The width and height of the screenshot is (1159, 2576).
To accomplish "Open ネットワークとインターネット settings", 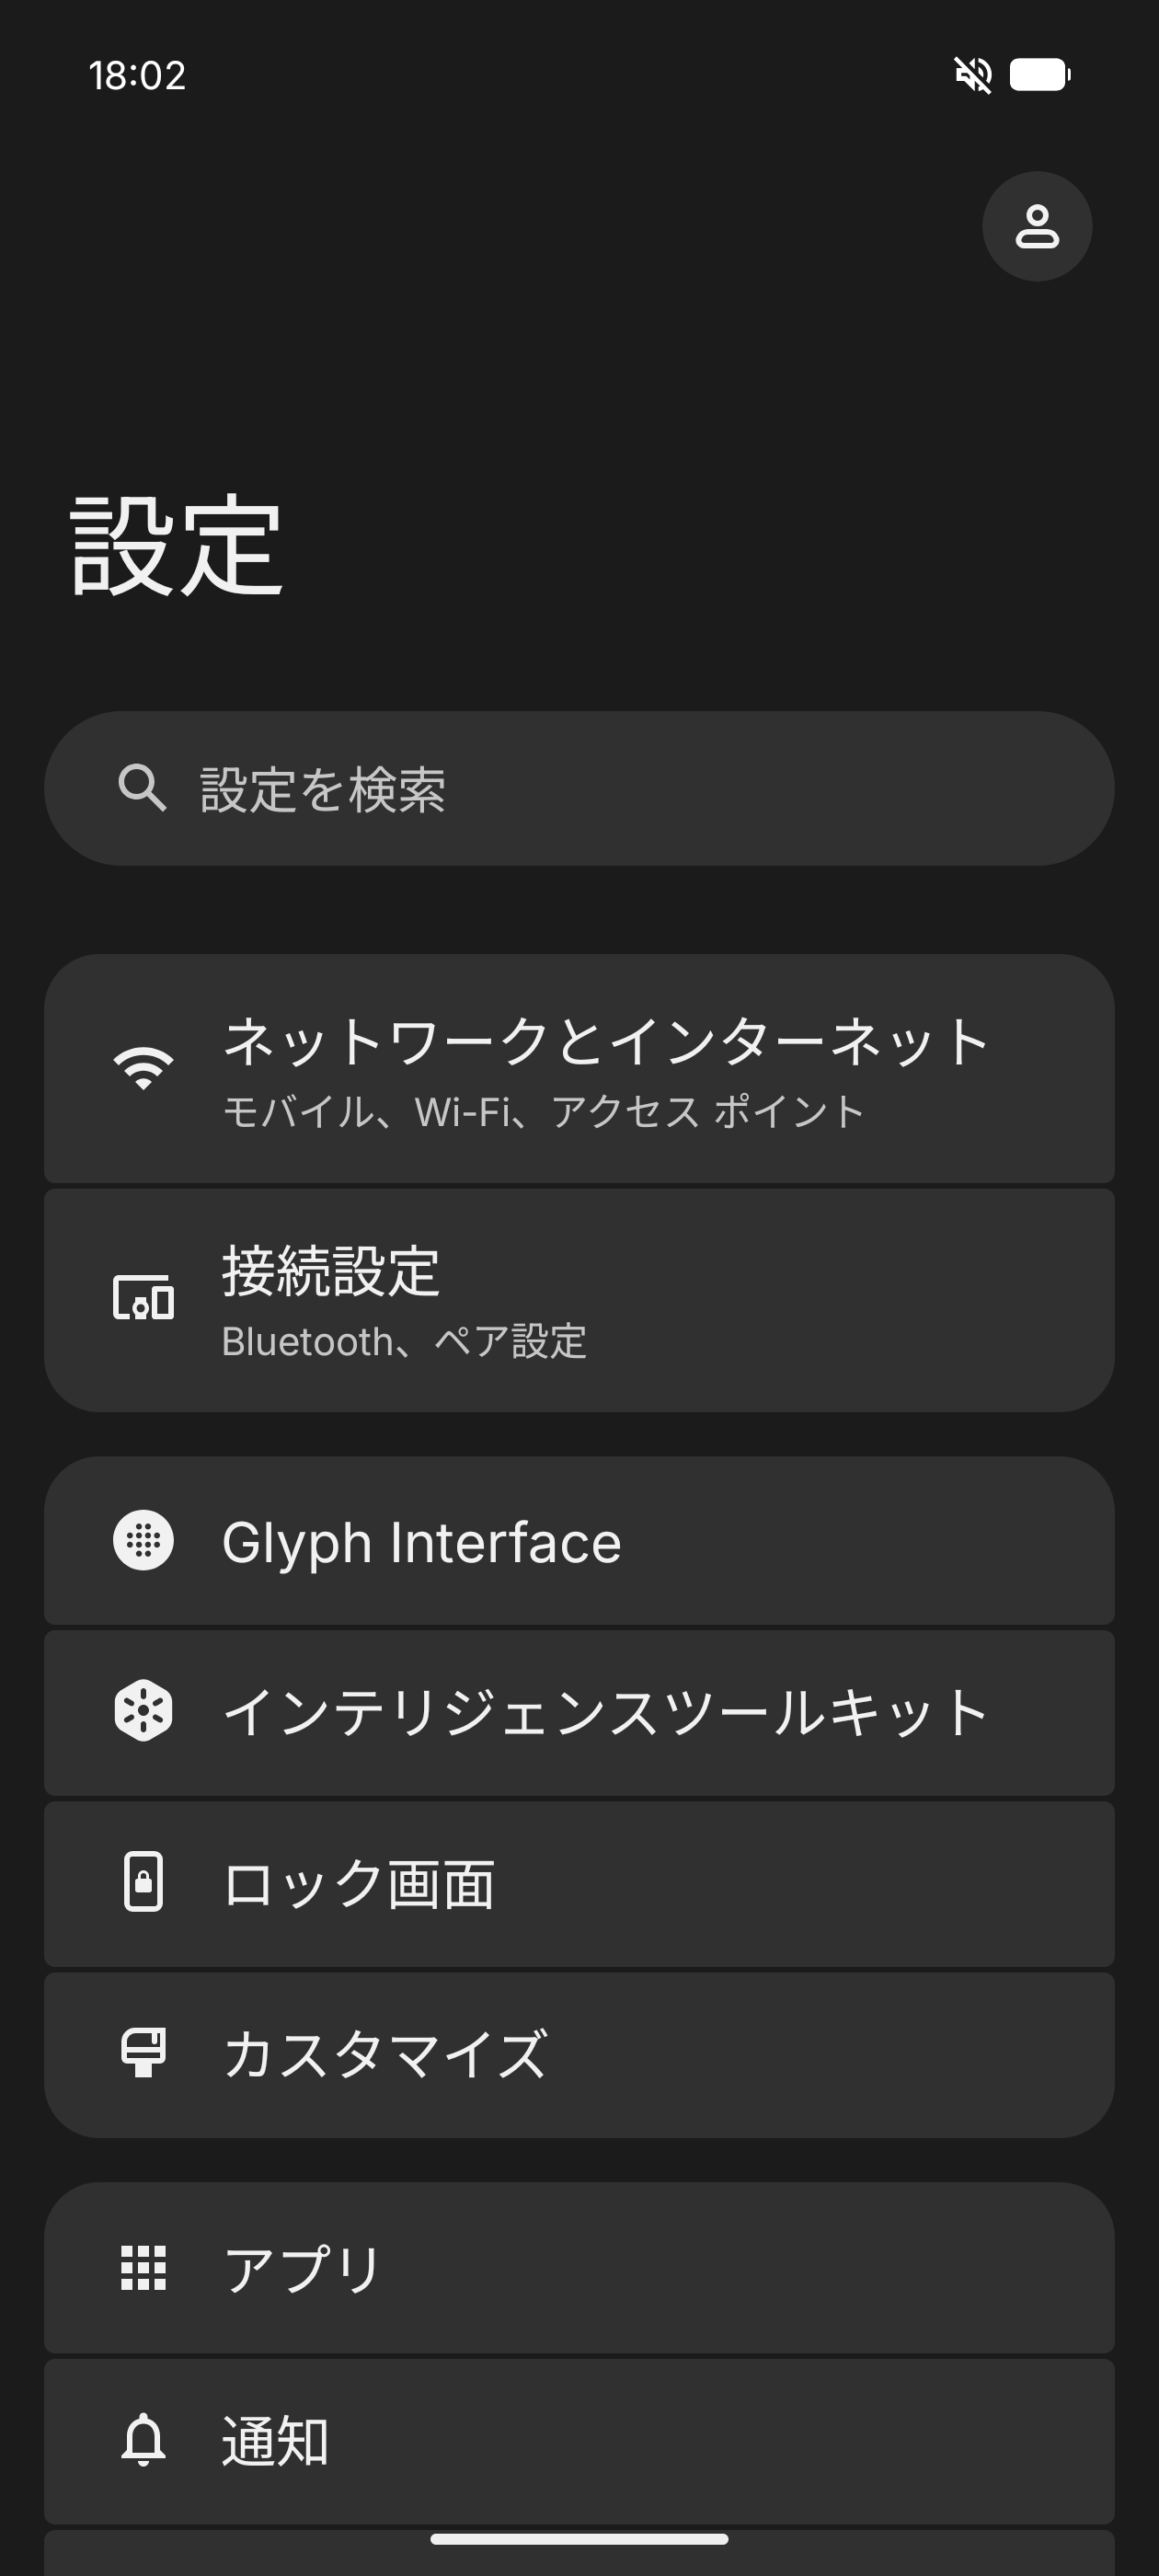I will pos(606,1042).
